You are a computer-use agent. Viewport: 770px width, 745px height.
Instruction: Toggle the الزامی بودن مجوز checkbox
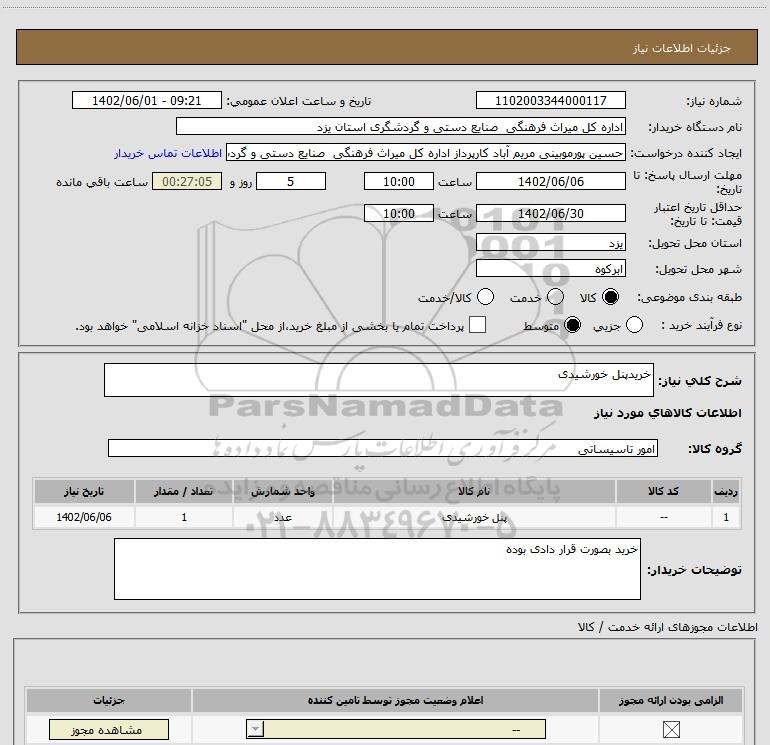coord(671,729)
